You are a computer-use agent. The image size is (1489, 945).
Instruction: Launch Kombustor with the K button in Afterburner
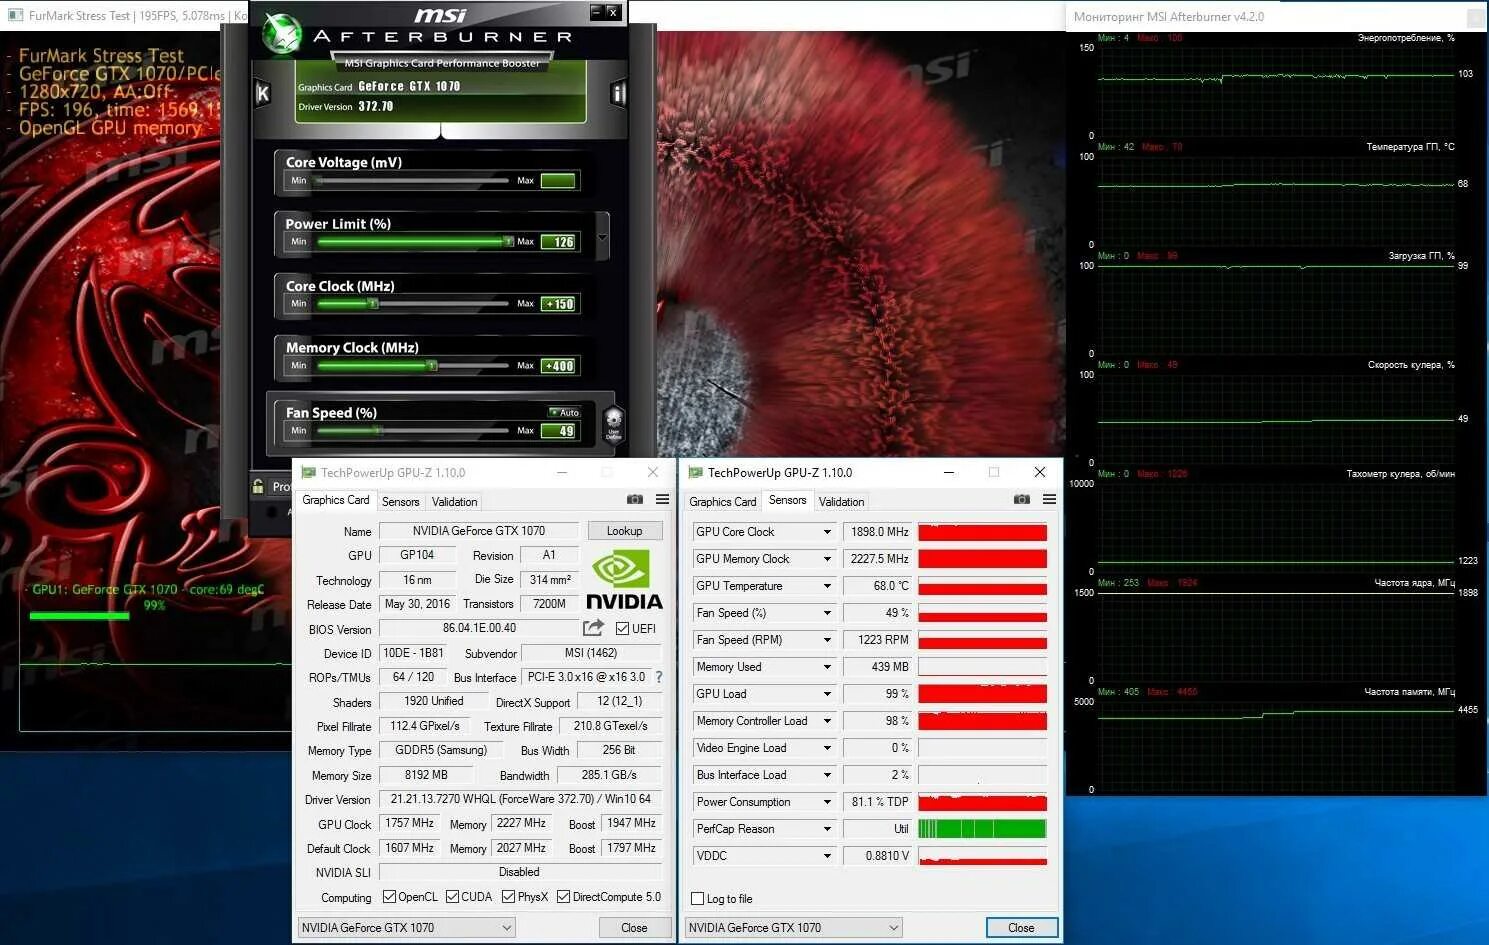point(262,94)
